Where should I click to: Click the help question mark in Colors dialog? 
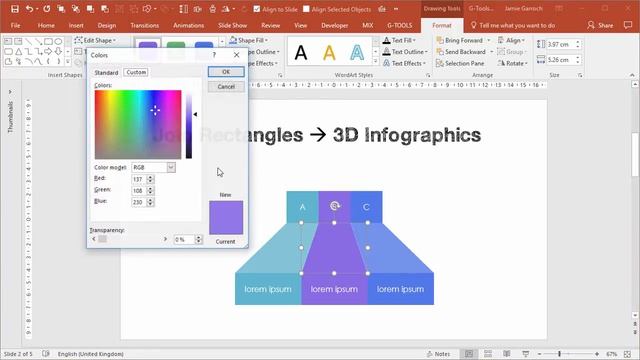(x=214, y=55)
